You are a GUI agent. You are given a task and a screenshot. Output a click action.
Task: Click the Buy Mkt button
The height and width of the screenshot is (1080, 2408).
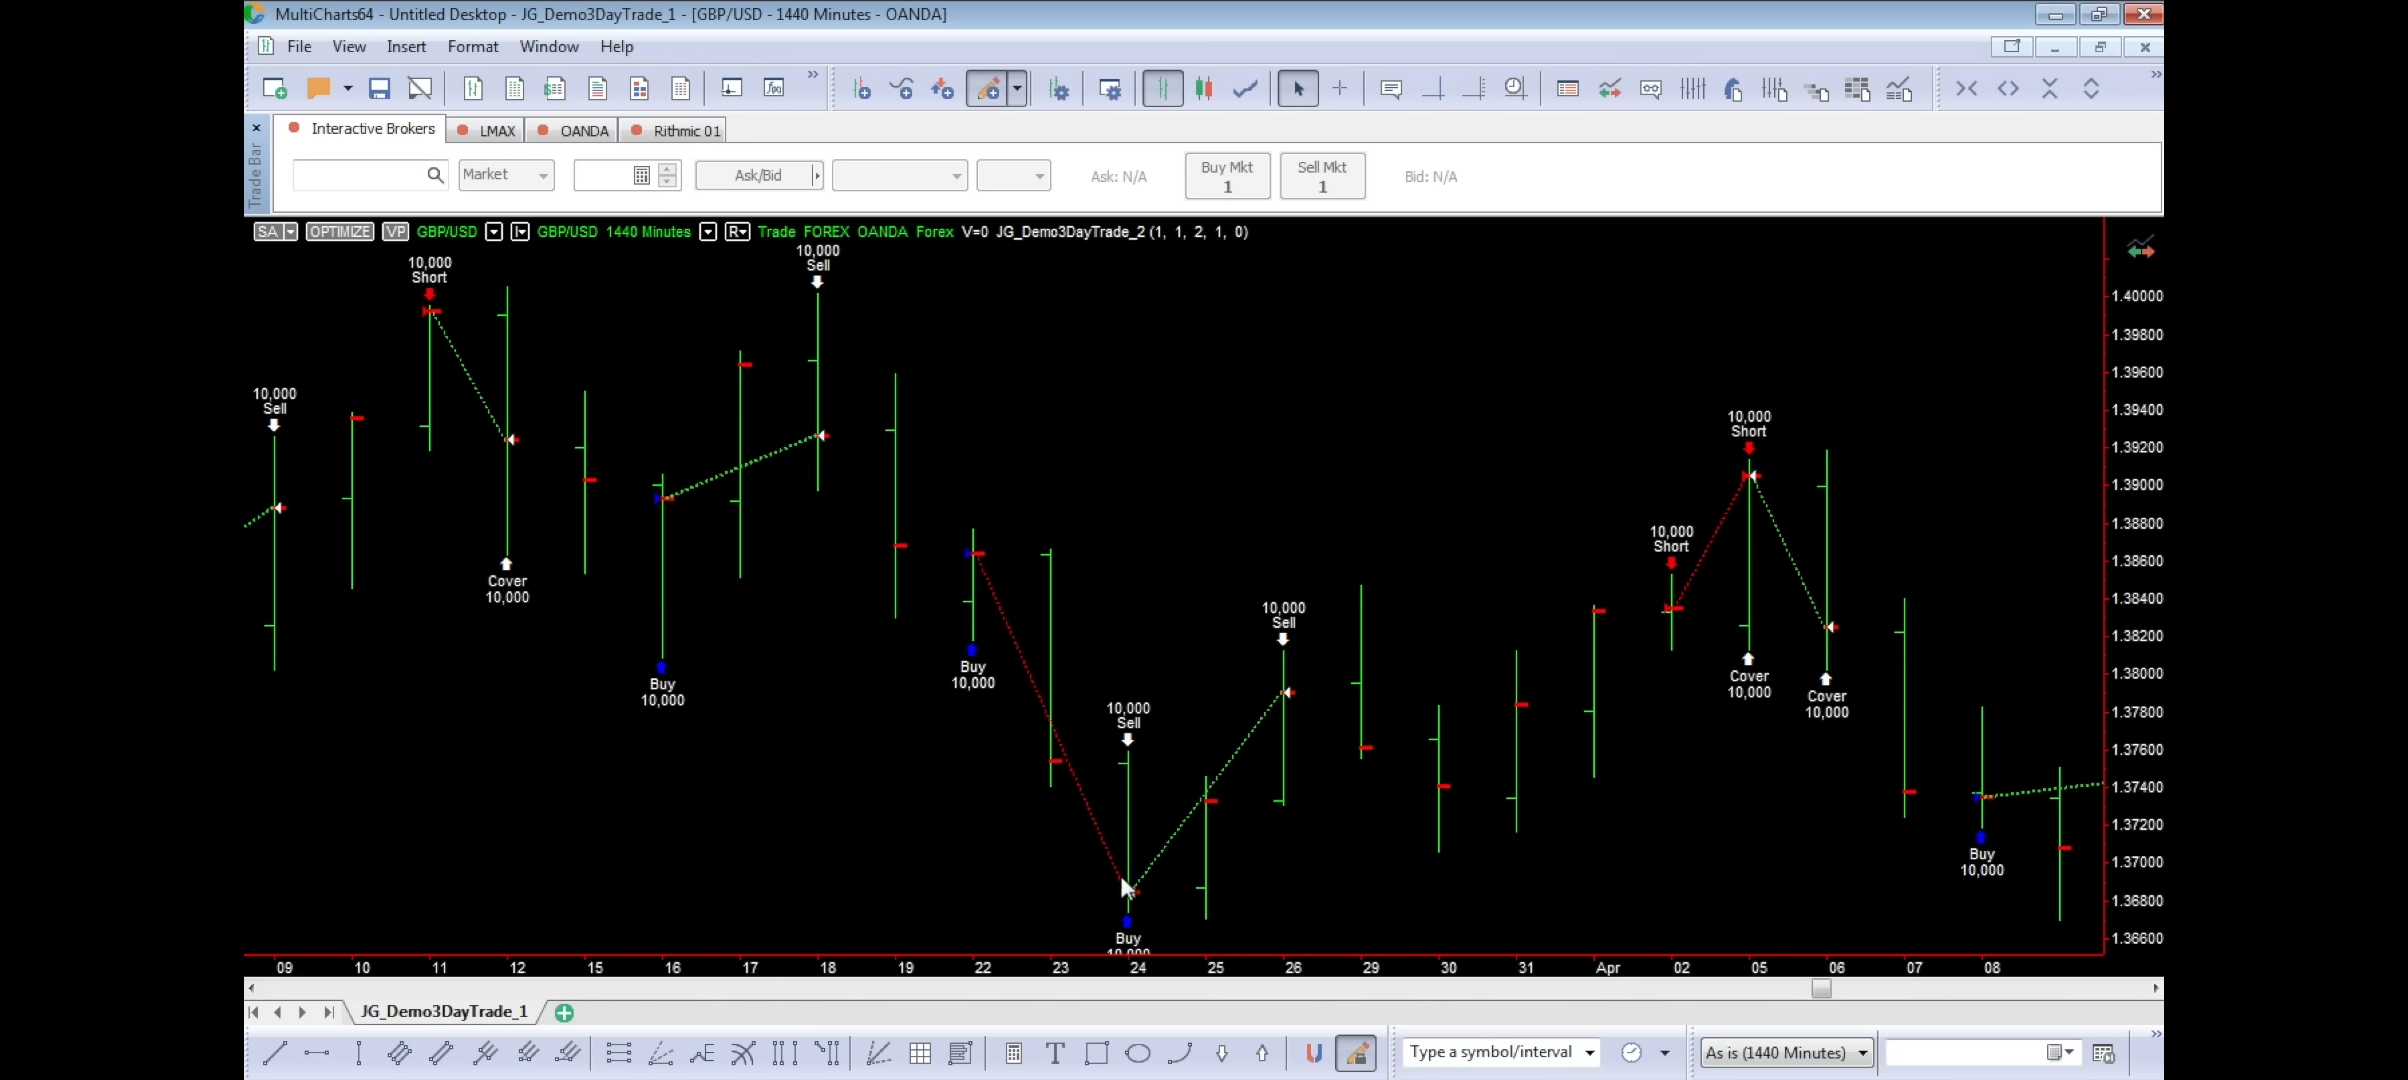point(1227,176)
